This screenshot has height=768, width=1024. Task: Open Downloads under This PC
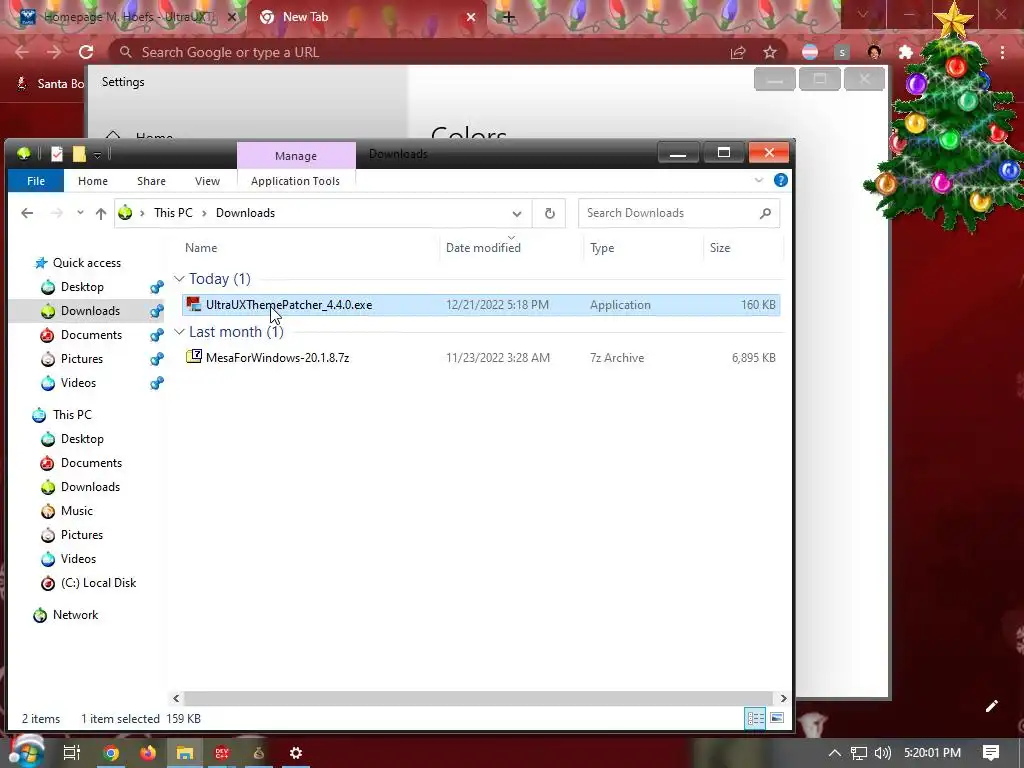click(90, 487)
